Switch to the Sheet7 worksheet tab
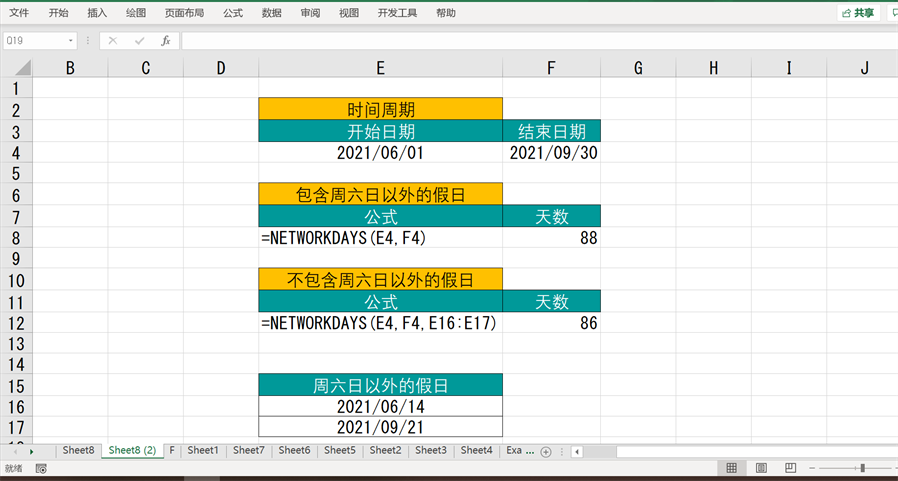The width and height of the screenshot is (898, 481). pos(249,451)
